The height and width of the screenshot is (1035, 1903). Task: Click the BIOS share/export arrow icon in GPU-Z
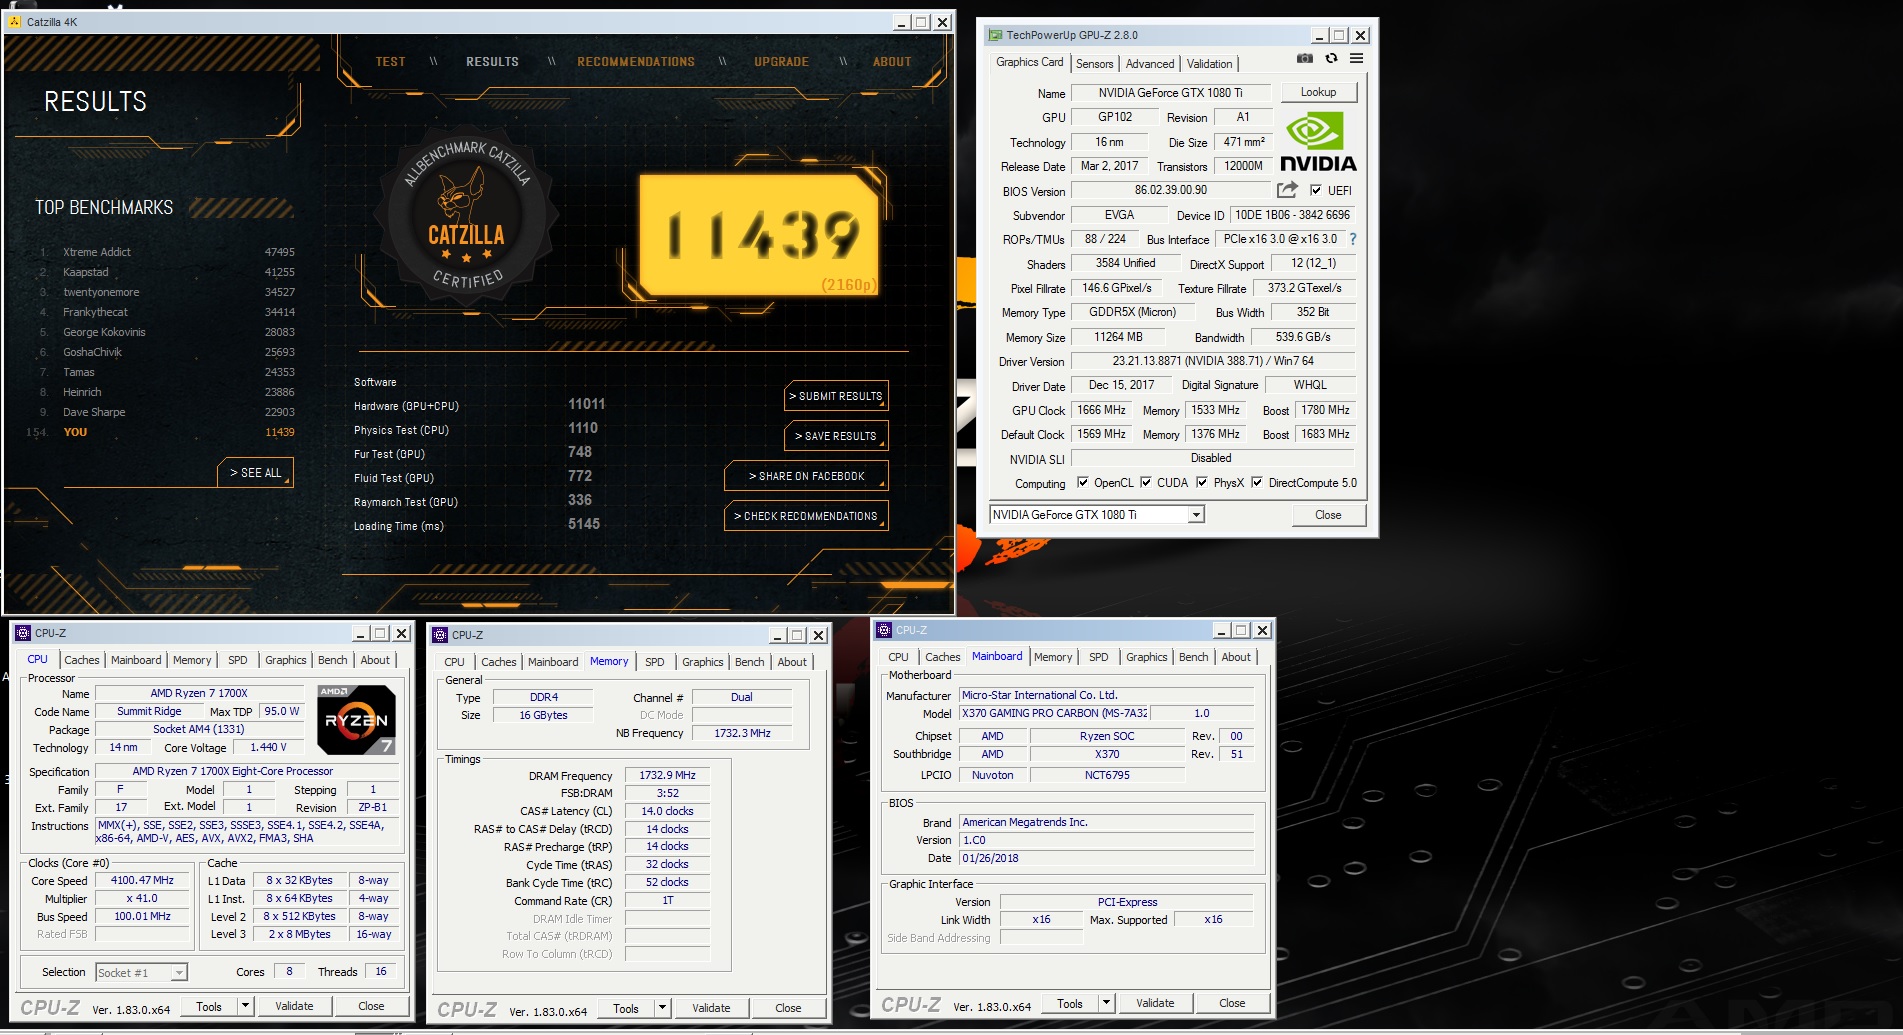(1287, 190)
